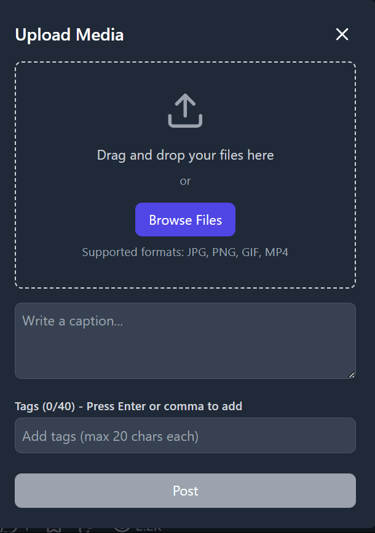
Task: Select the Supported formats hint text
Action: click(185, 252)
